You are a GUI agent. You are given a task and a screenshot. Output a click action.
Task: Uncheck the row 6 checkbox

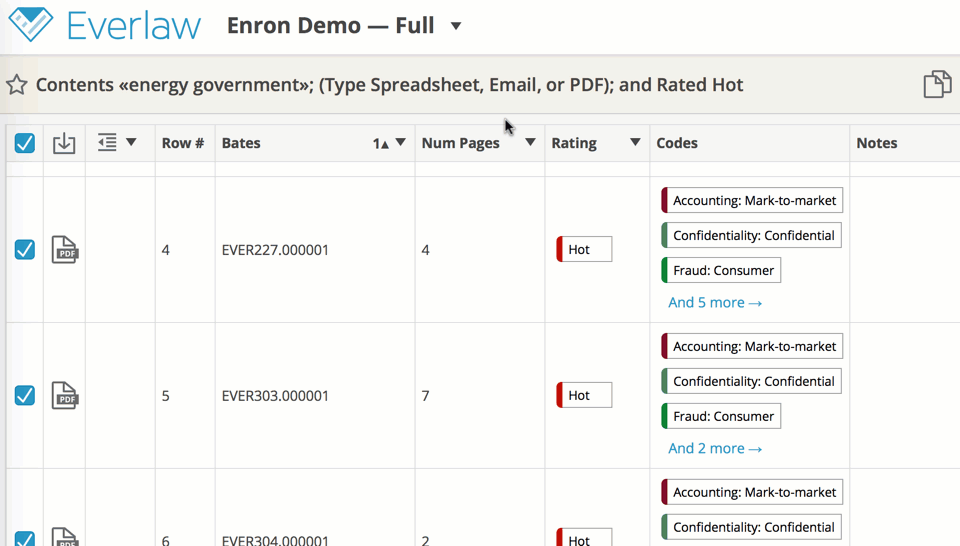(x=24, y=538)
